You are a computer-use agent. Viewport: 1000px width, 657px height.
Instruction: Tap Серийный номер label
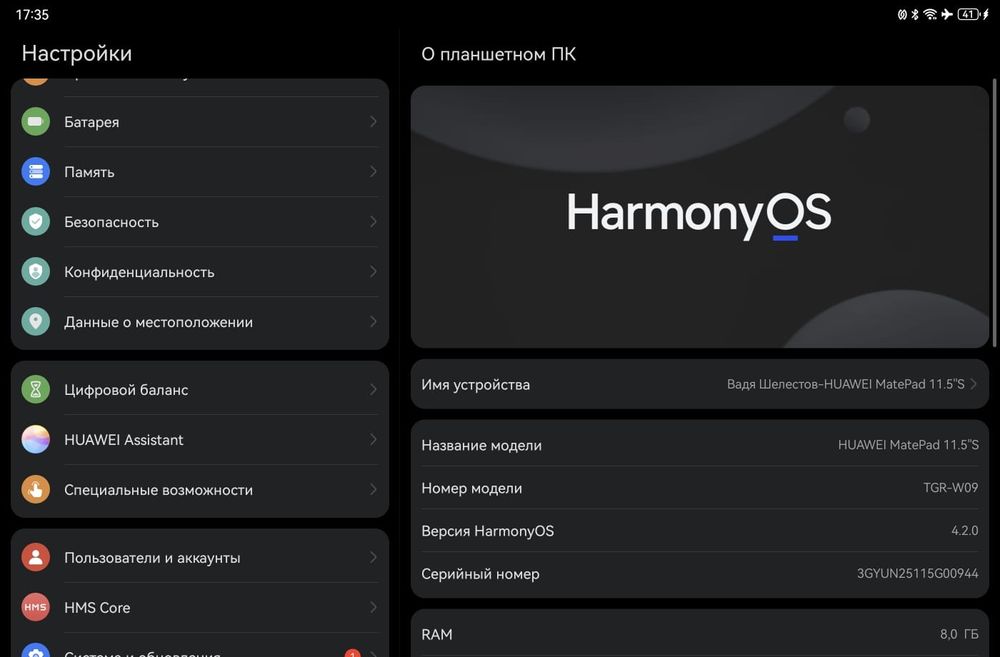pyautogui.click(x=480, y=574)
